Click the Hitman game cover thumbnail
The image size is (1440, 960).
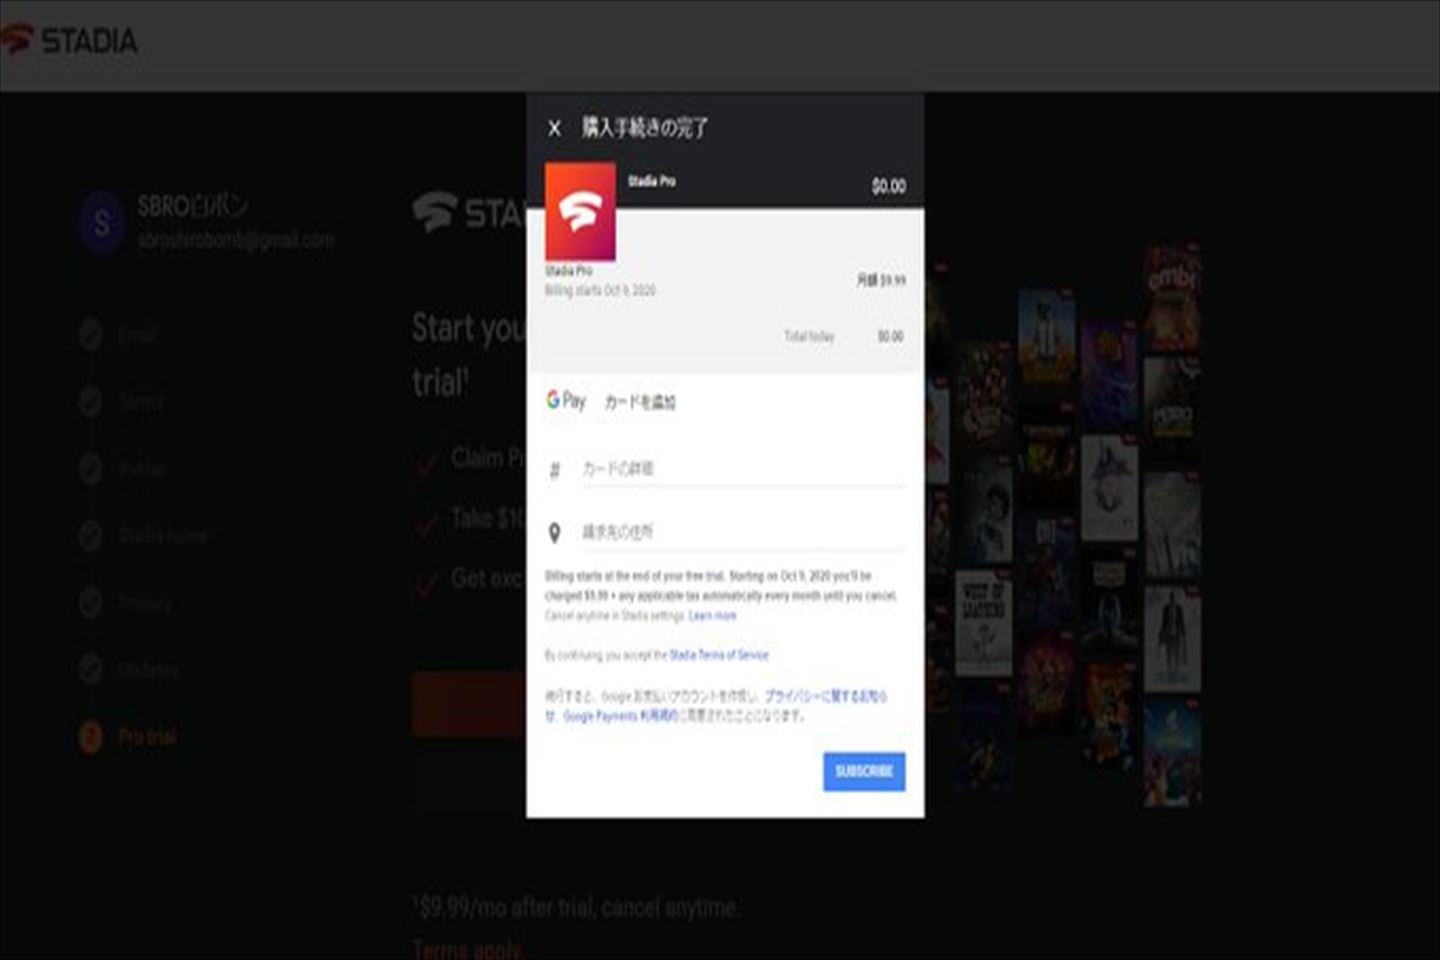pyautogui.click(x=1171, y=640)
